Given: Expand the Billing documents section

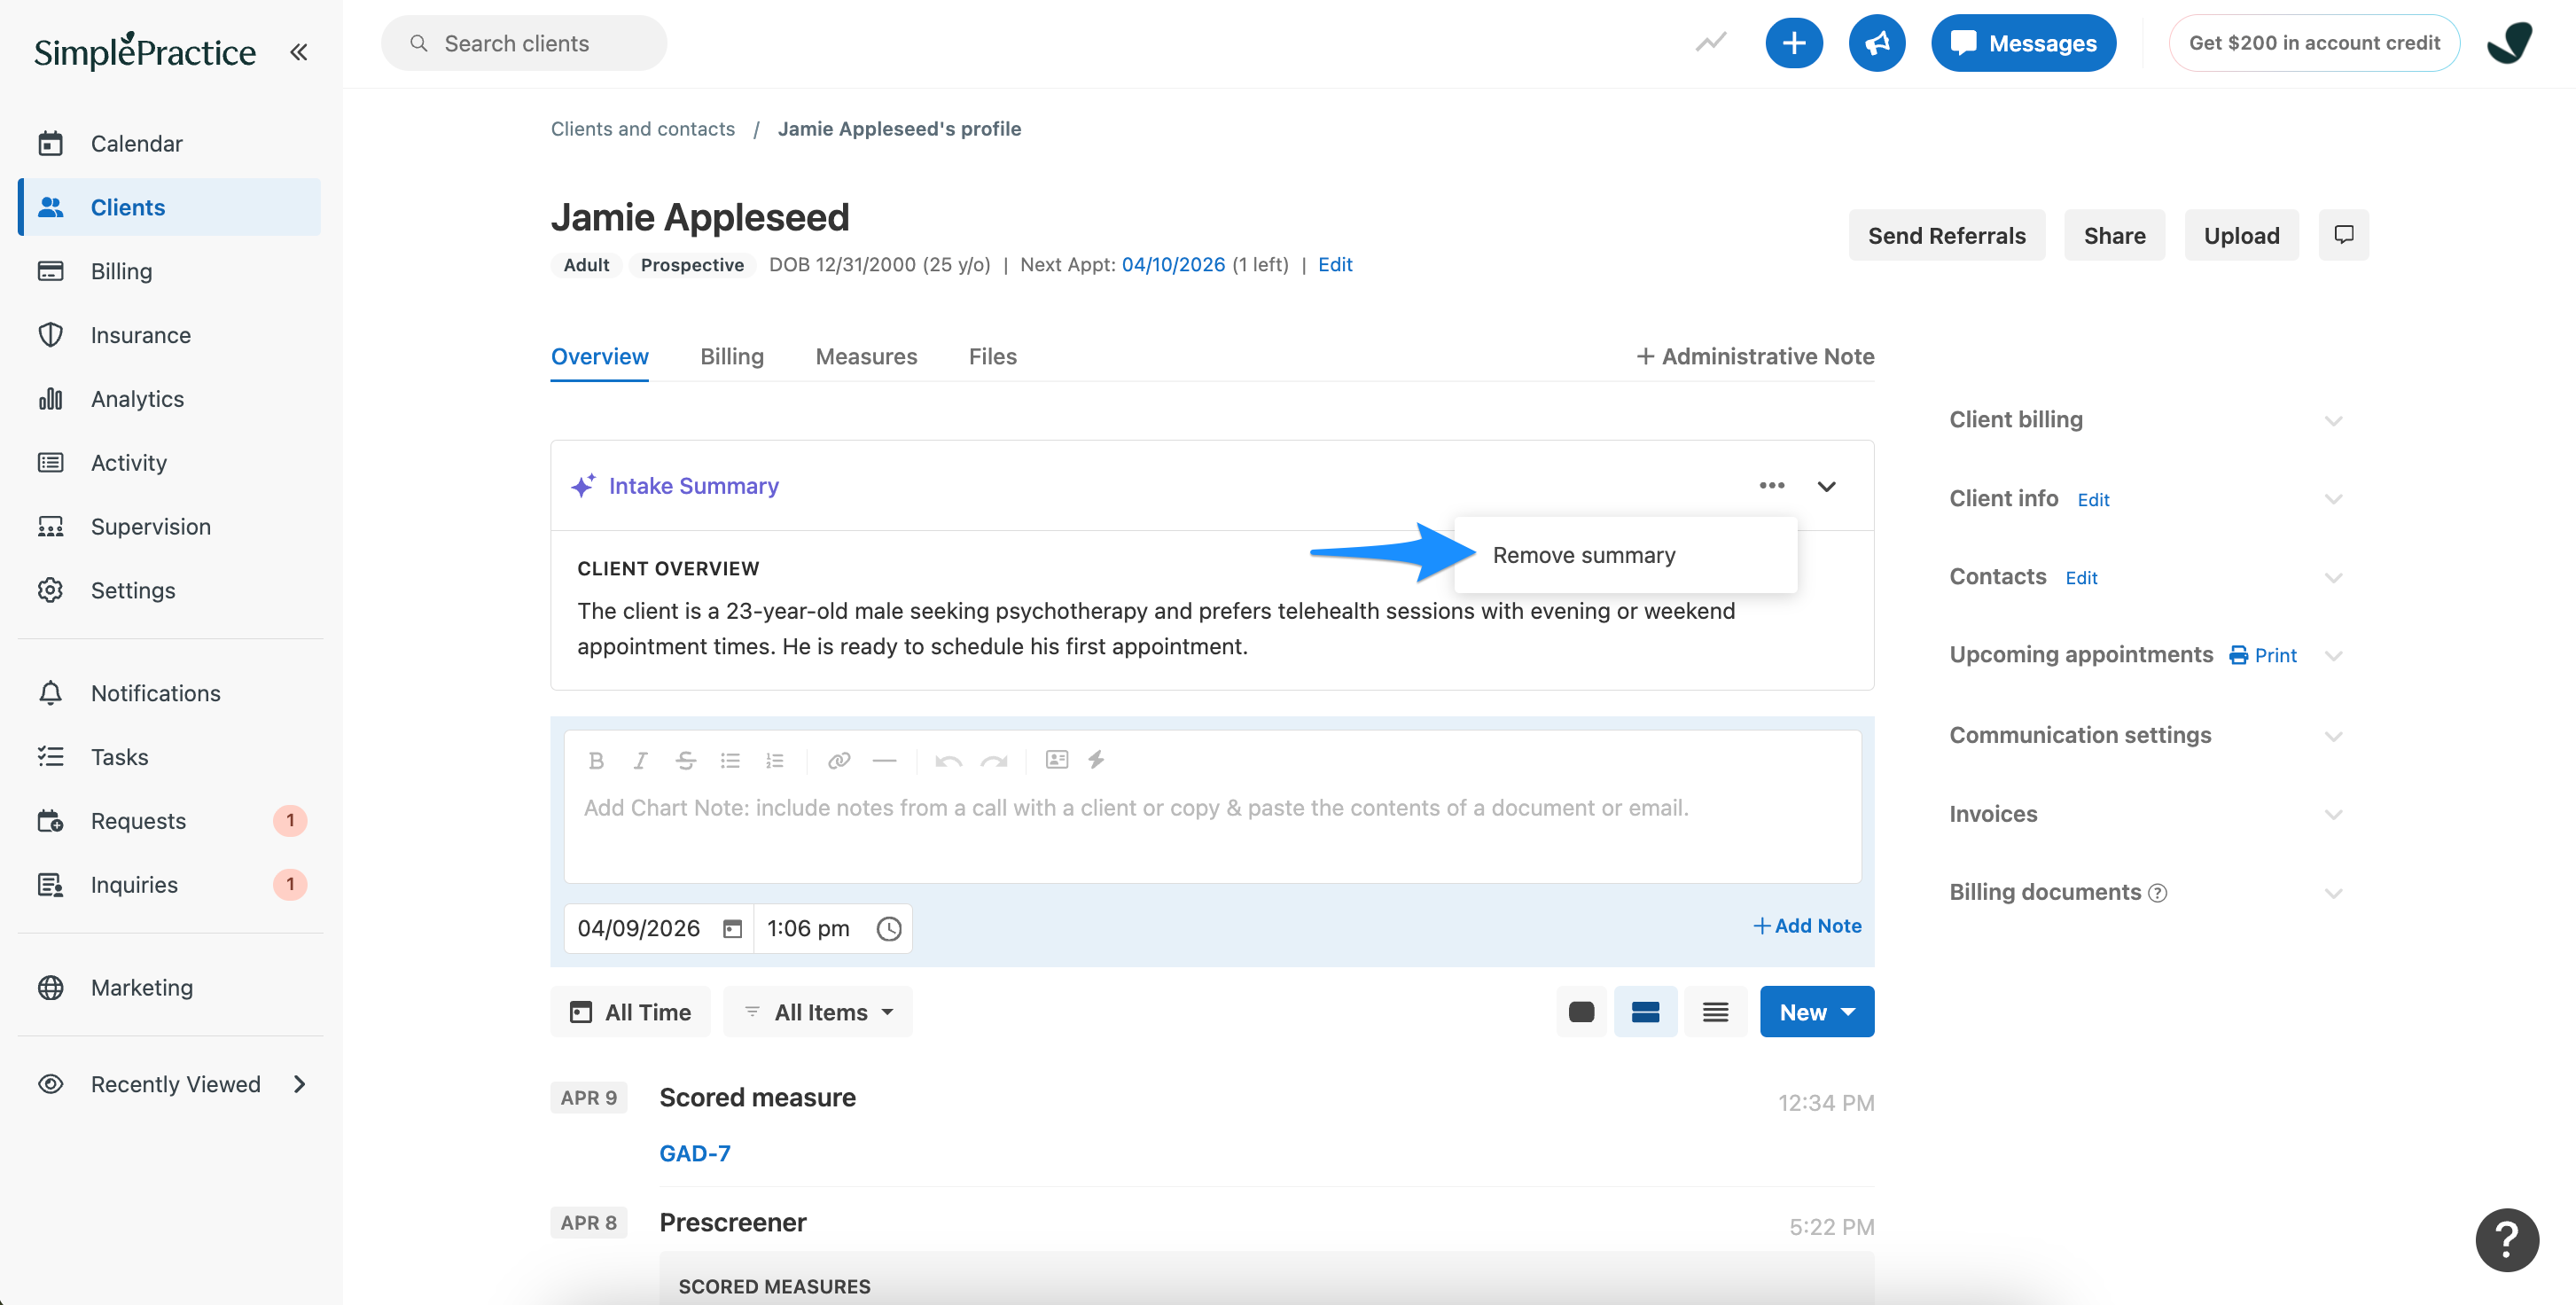Looking at the screenshot, I should [2333, 893].
